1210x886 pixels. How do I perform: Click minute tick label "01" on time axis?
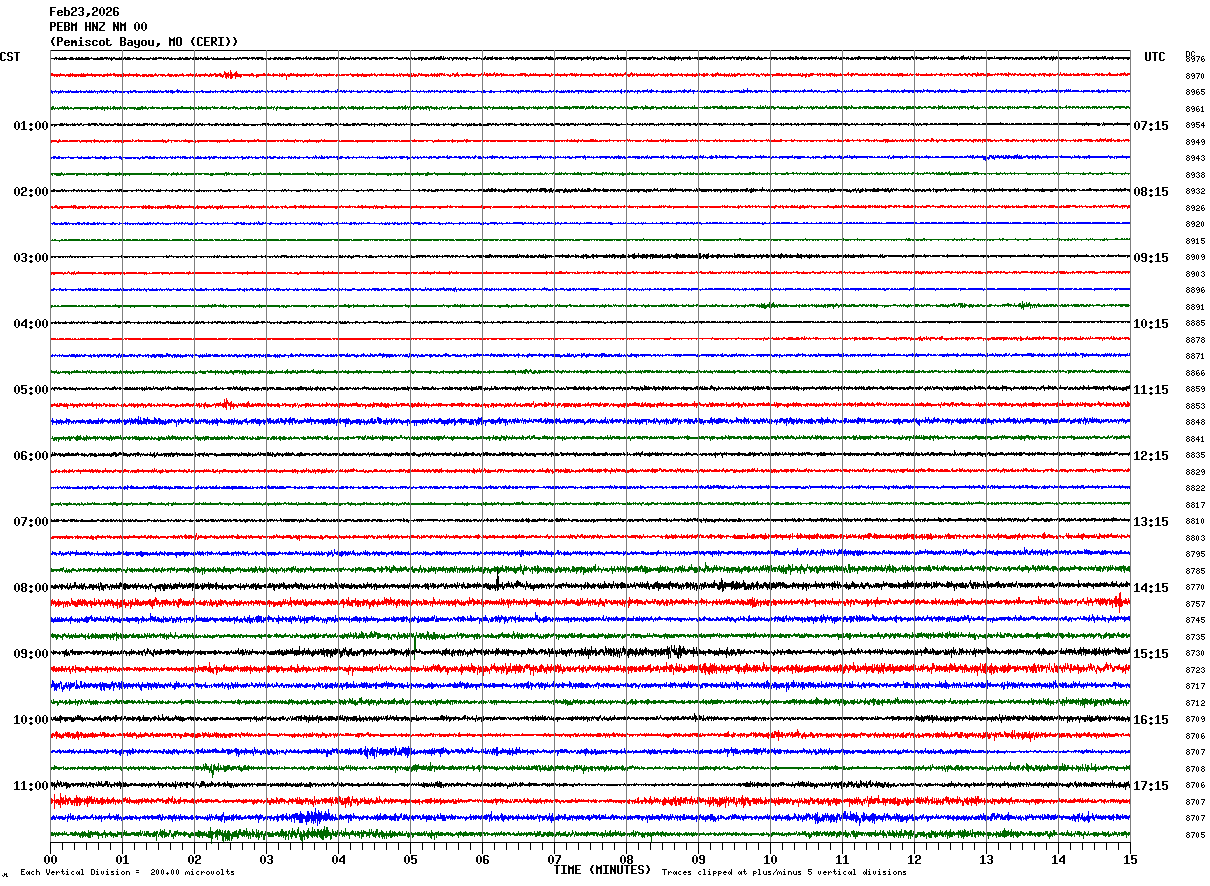coord(122,859)
